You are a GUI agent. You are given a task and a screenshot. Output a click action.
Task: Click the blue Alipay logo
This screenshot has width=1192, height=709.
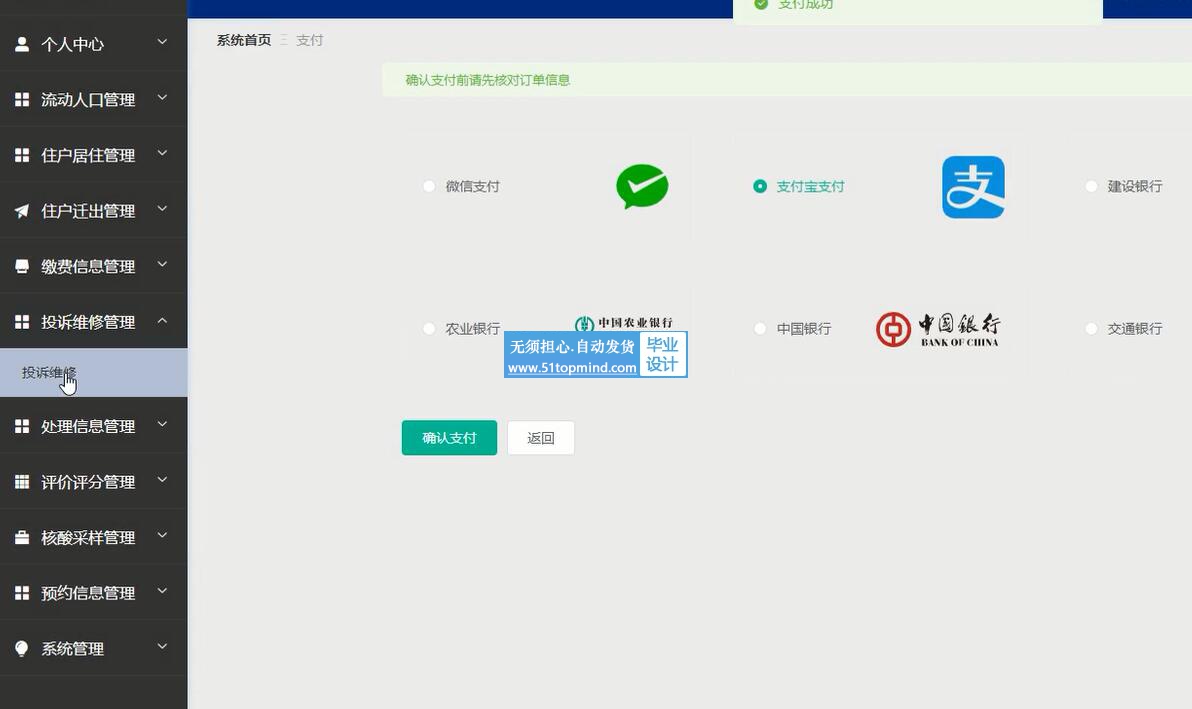click(x=973, y=187)
